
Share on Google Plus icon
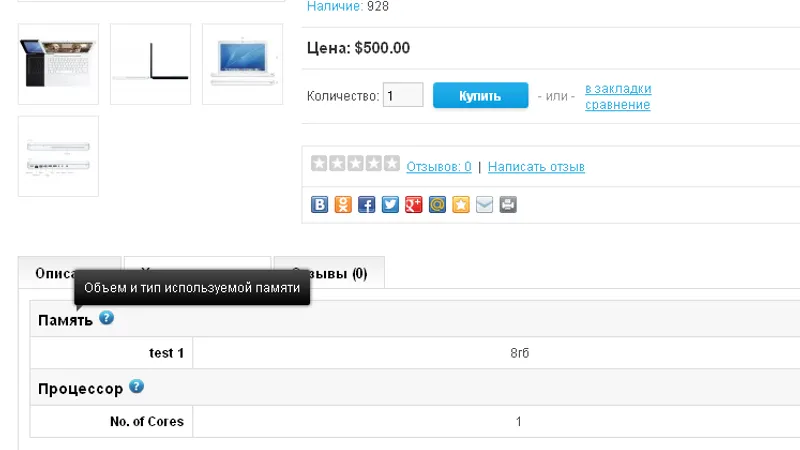[x=414, y=205]
